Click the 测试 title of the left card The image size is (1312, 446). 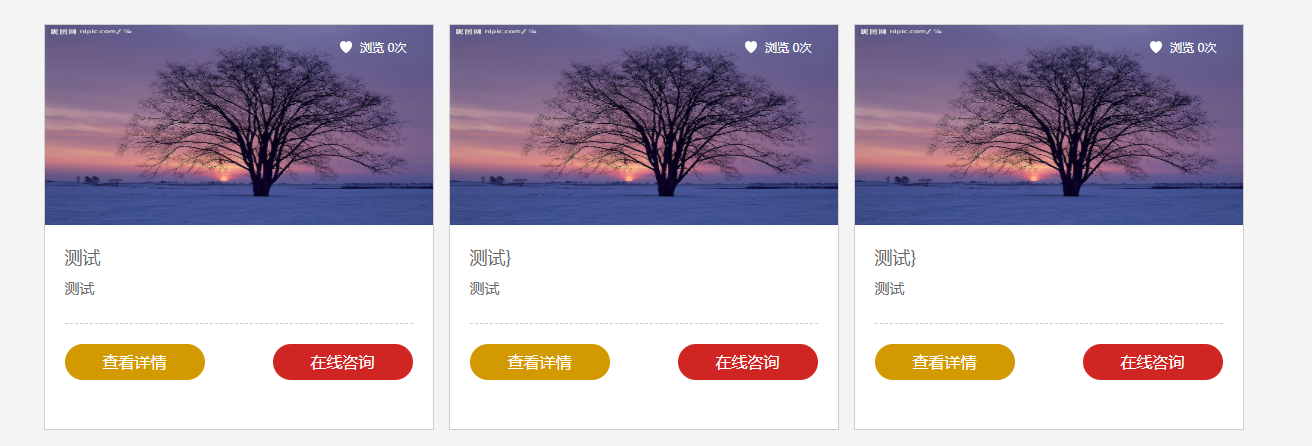tap(83, 258)
